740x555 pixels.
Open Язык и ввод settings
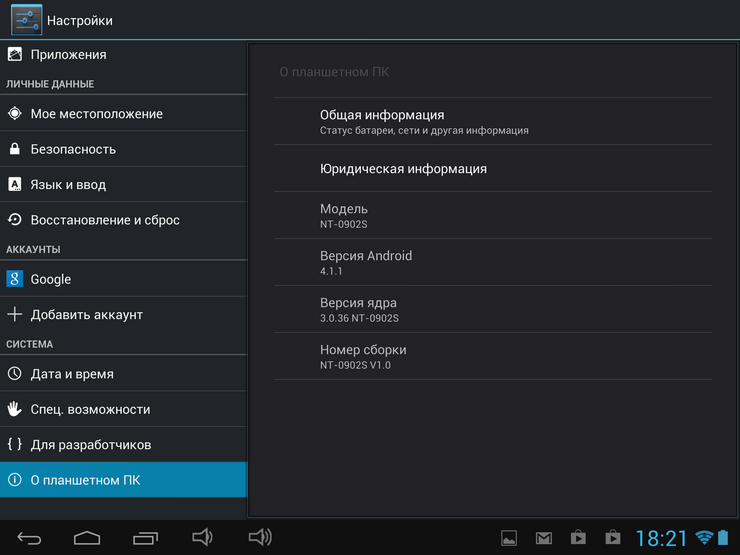coord(124,185)
